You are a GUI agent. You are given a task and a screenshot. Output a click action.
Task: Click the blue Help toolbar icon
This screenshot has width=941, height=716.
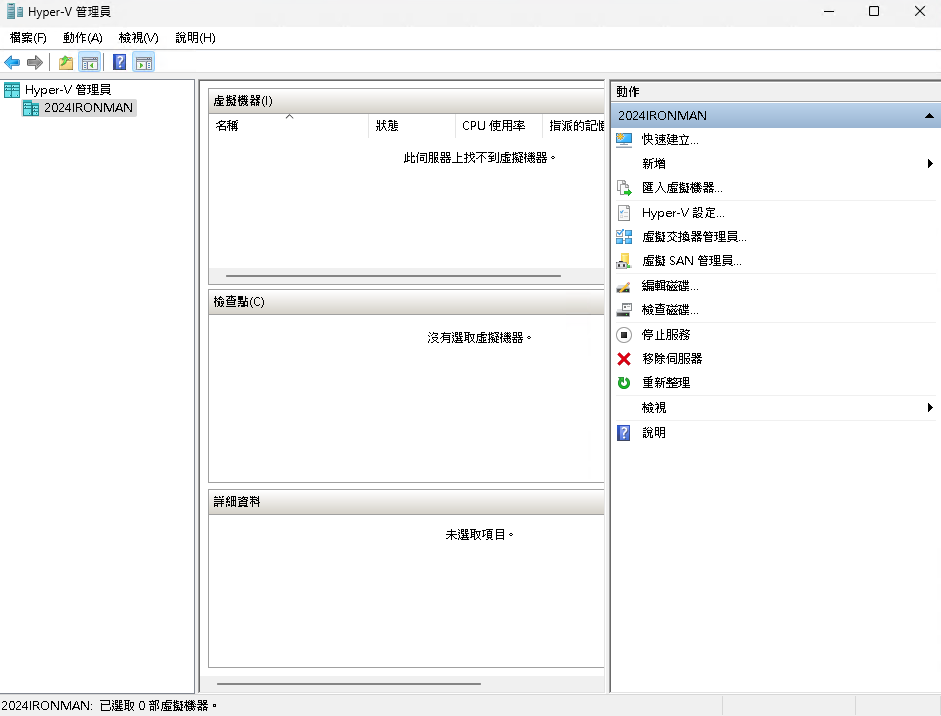click(119, 62)
